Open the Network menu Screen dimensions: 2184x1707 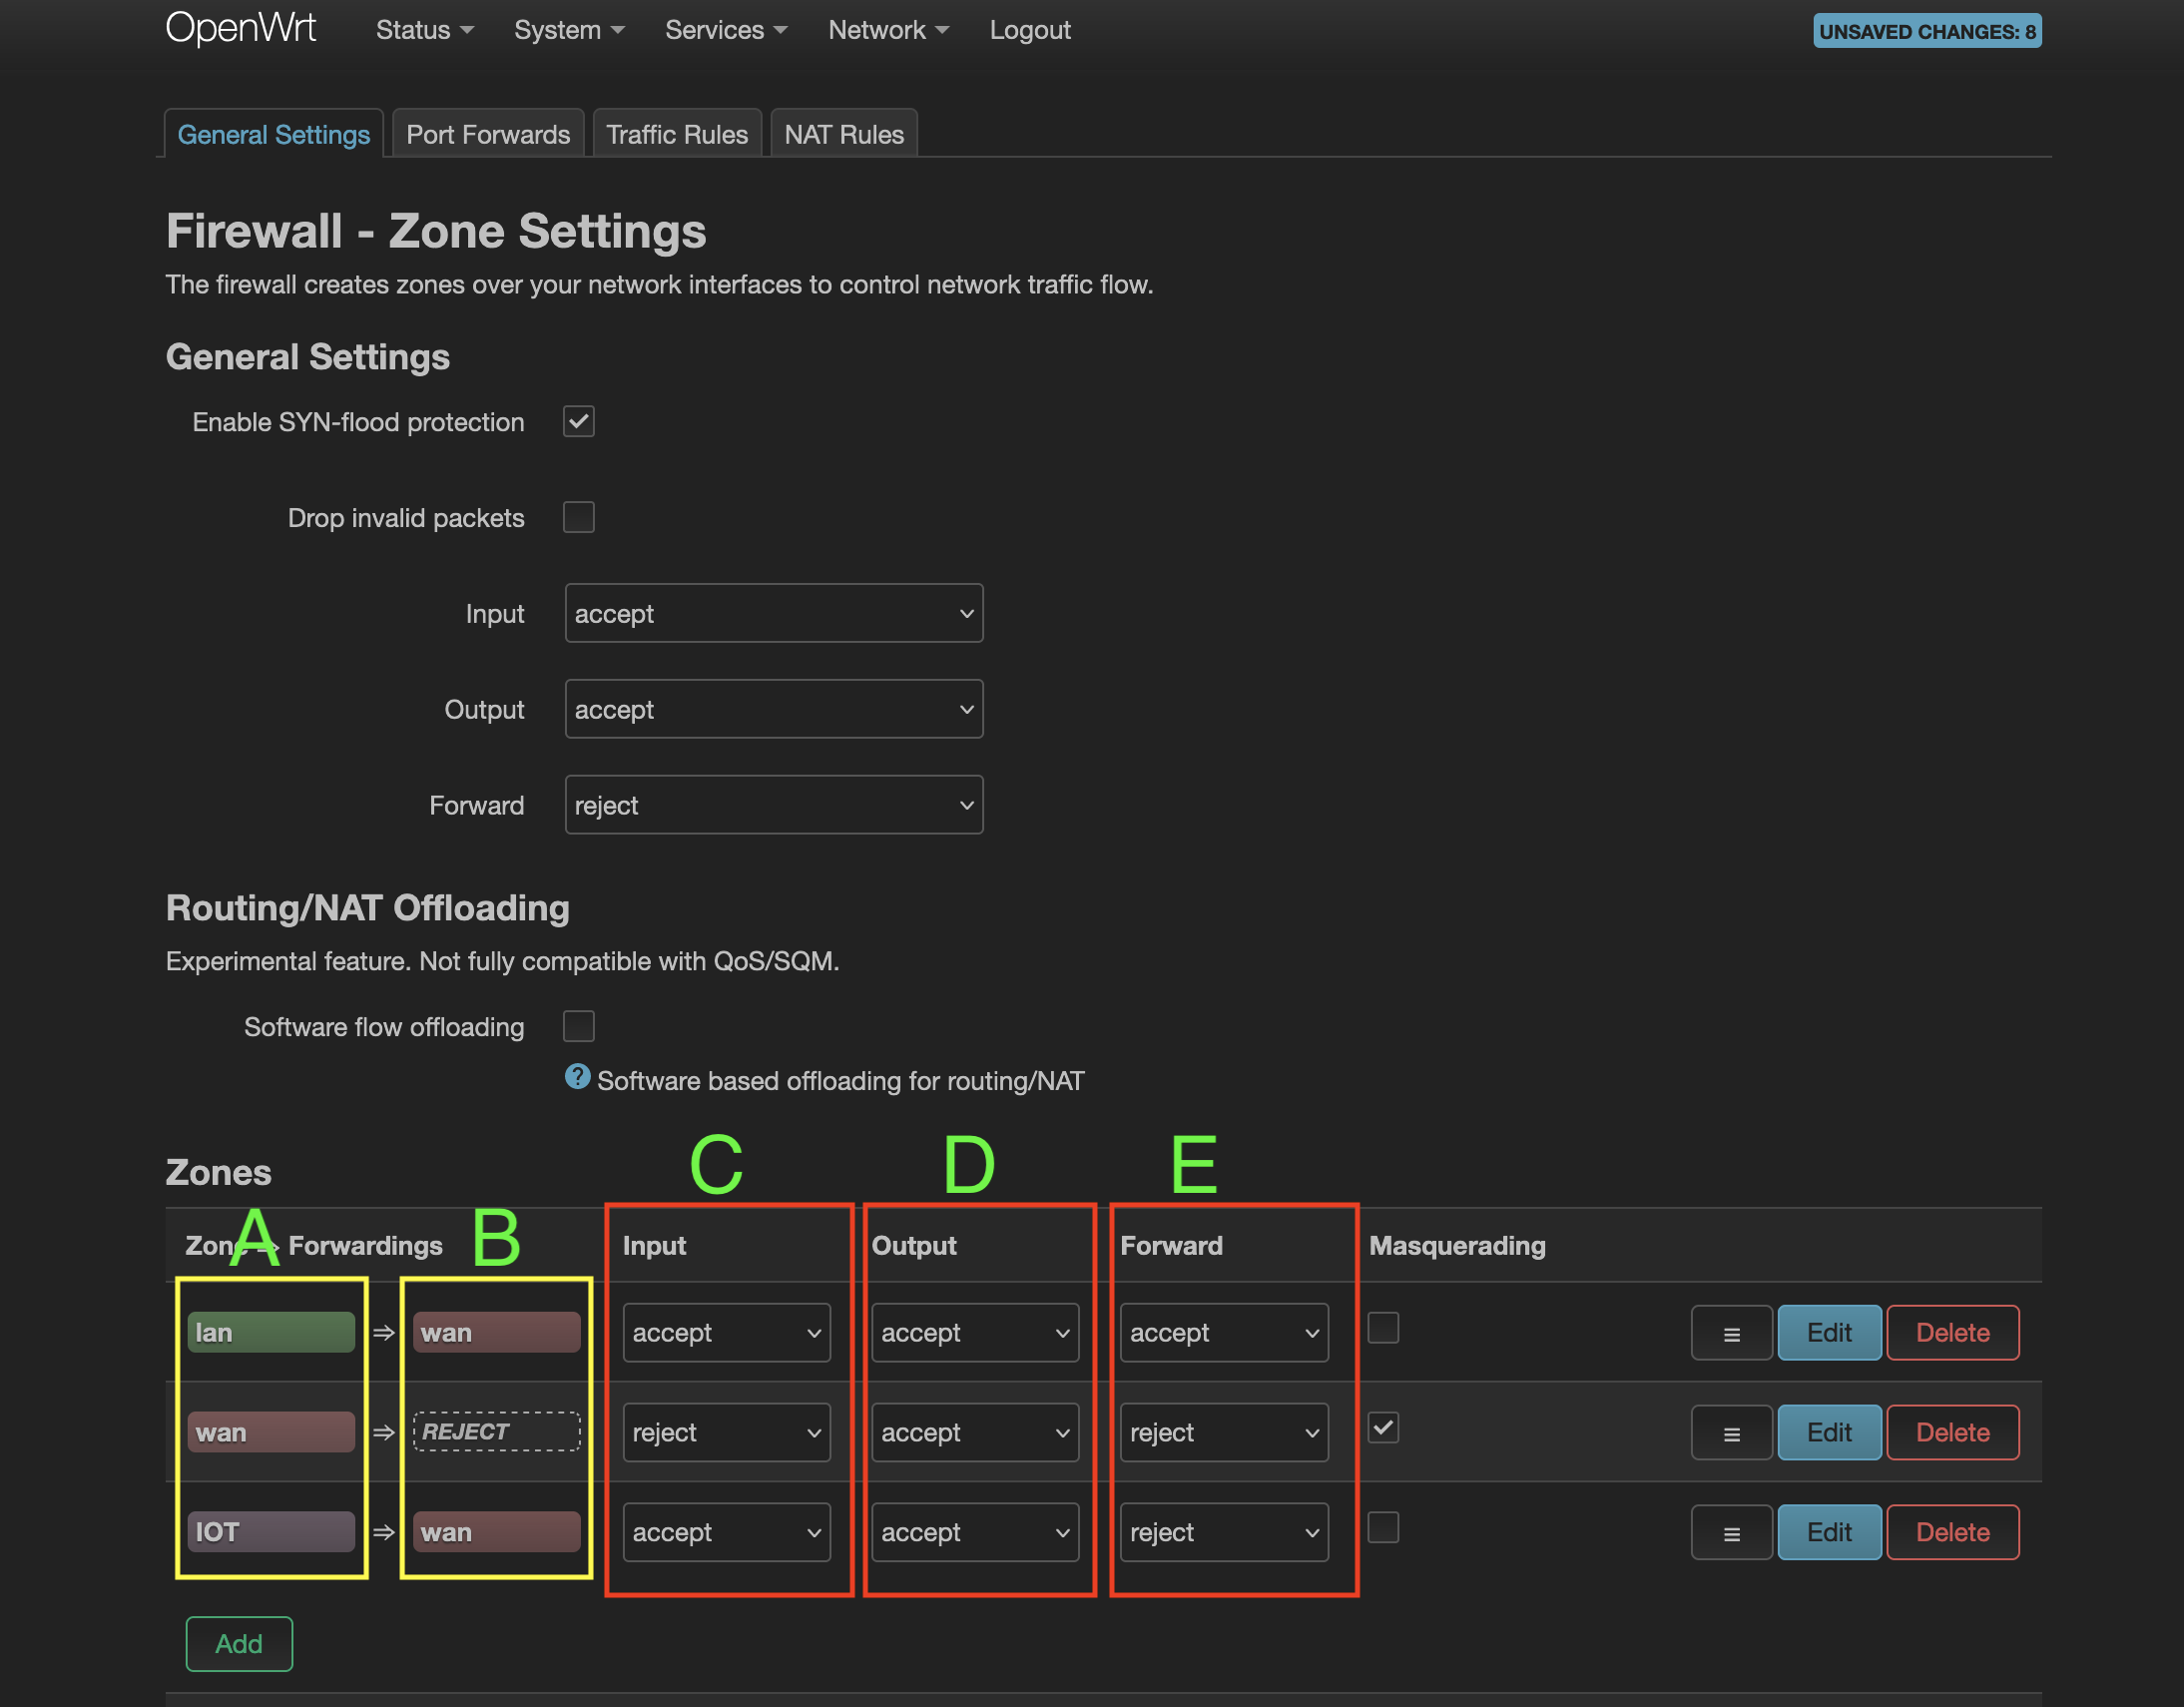tap(887, 30)
